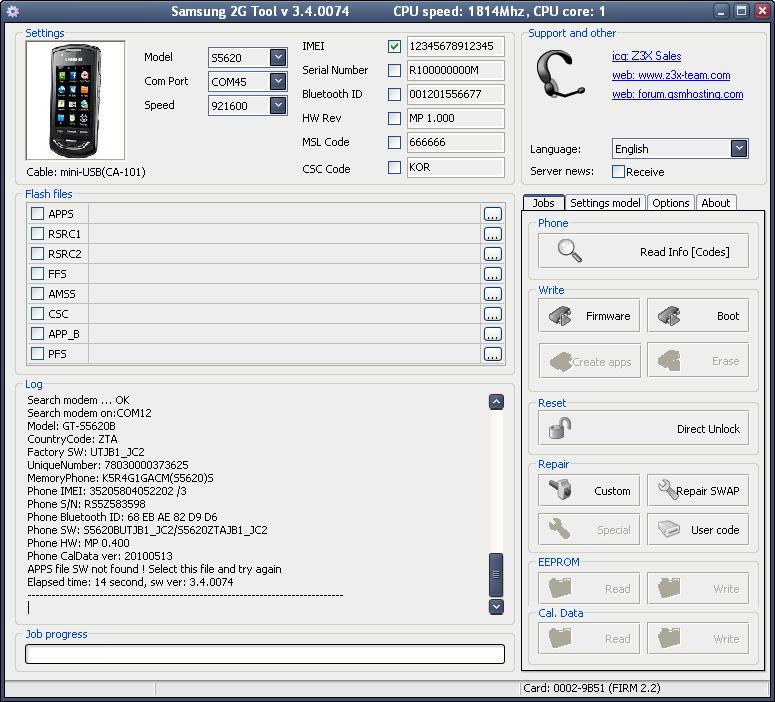Open the Language dropdown

pyautogui.click(x=739, y=148)
